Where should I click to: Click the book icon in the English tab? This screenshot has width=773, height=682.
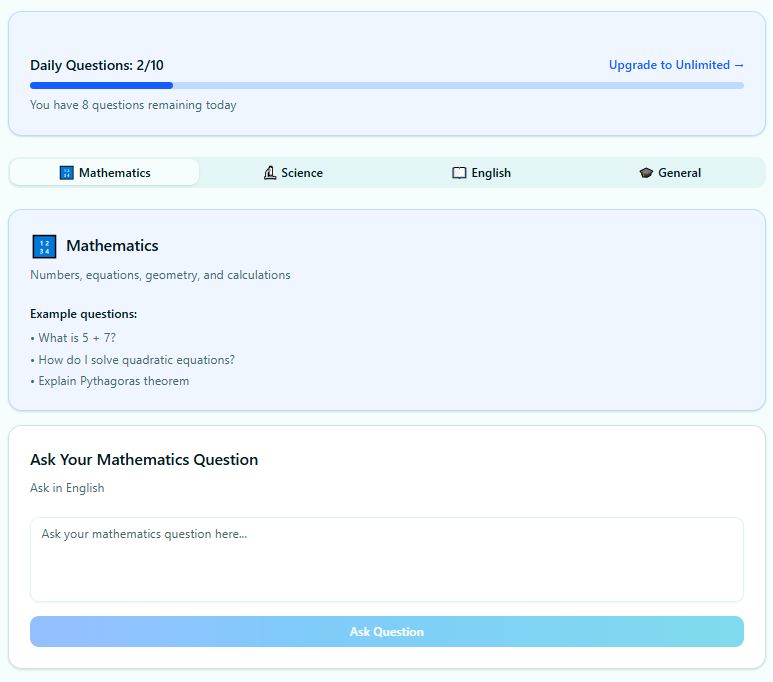(x=459, y=173)
